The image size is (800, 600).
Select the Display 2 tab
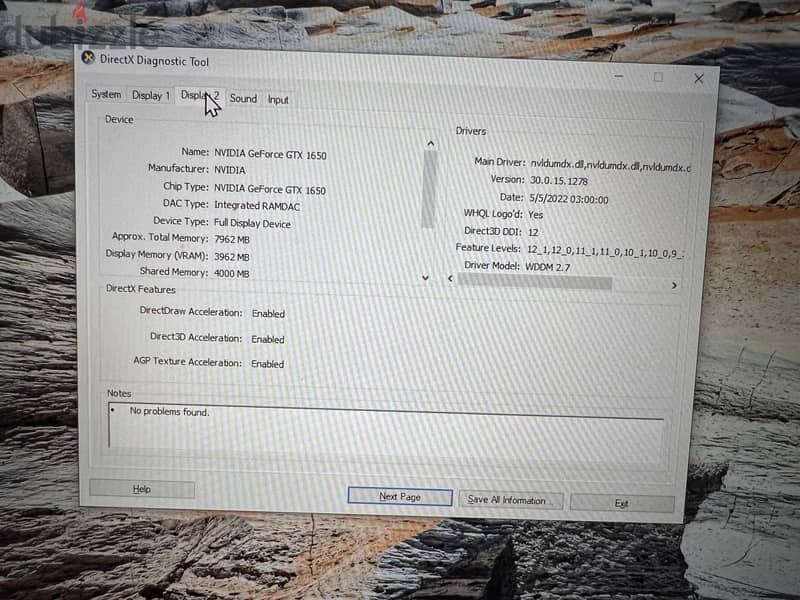200,95
